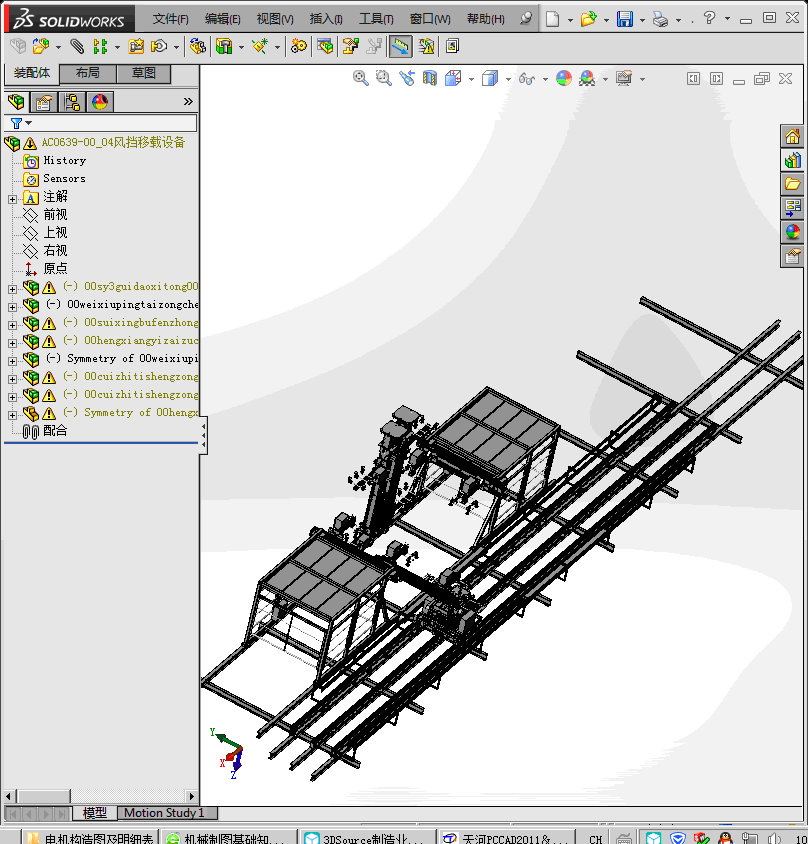808x844 pixels.
Task: Select the 前视 plane in feature tree
Action: [x=55, y=214]
